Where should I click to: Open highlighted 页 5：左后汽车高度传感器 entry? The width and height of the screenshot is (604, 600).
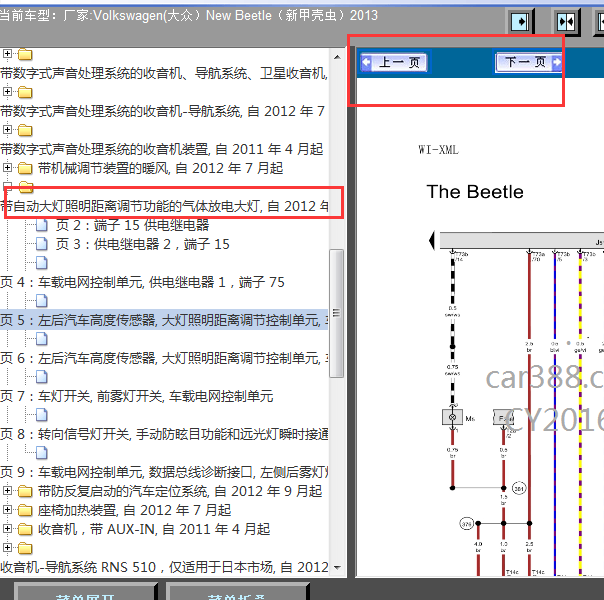coord(164,320)
